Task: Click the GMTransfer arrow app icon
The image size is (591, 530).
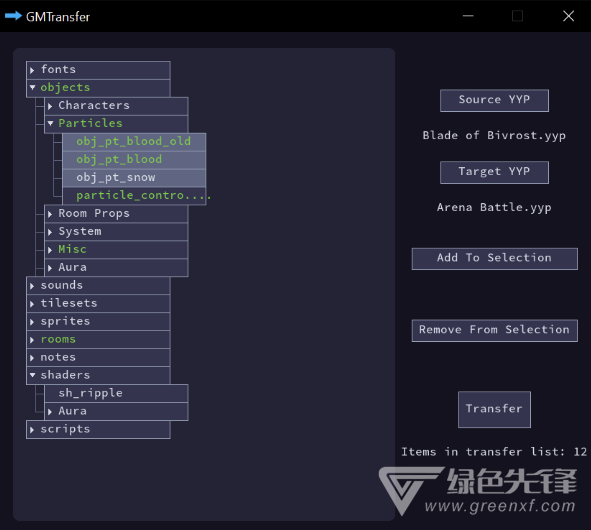Action: [13, 16]
